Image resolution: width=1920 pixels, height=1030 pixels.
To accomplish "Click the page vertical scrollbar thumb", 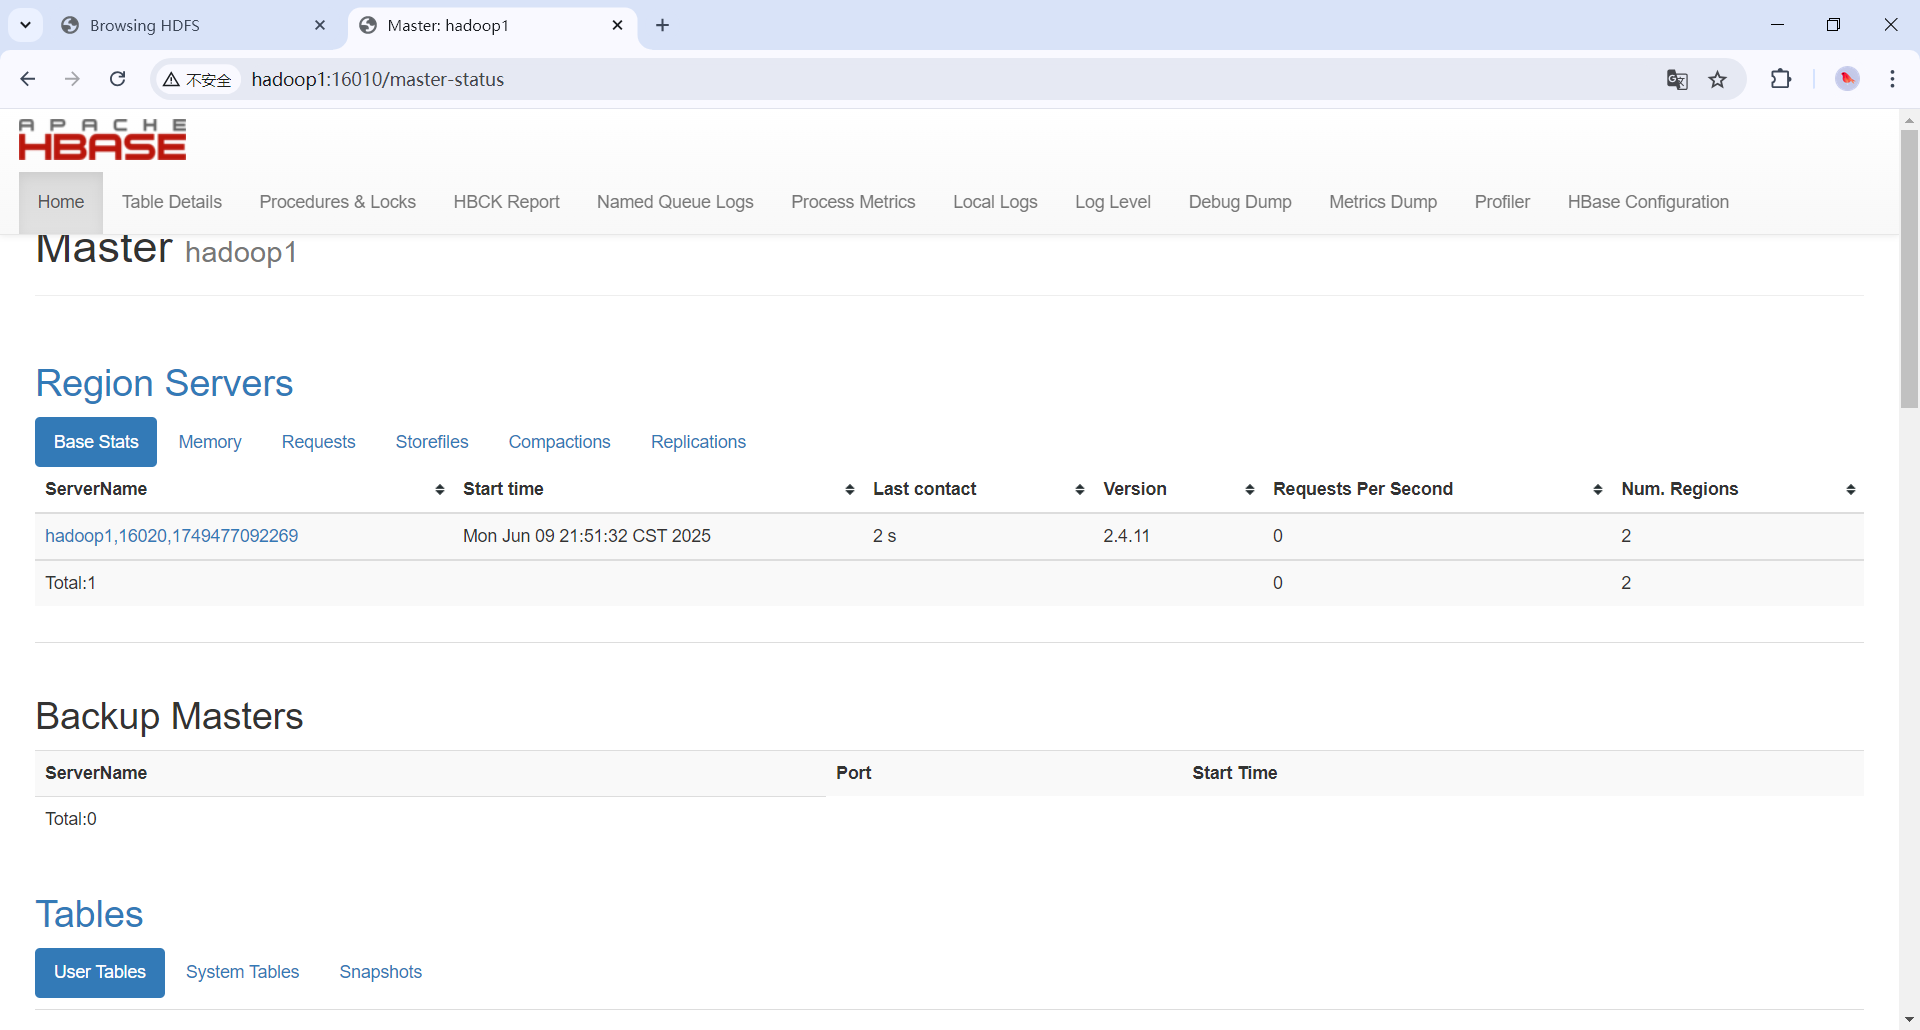I will click(1909, 268).
